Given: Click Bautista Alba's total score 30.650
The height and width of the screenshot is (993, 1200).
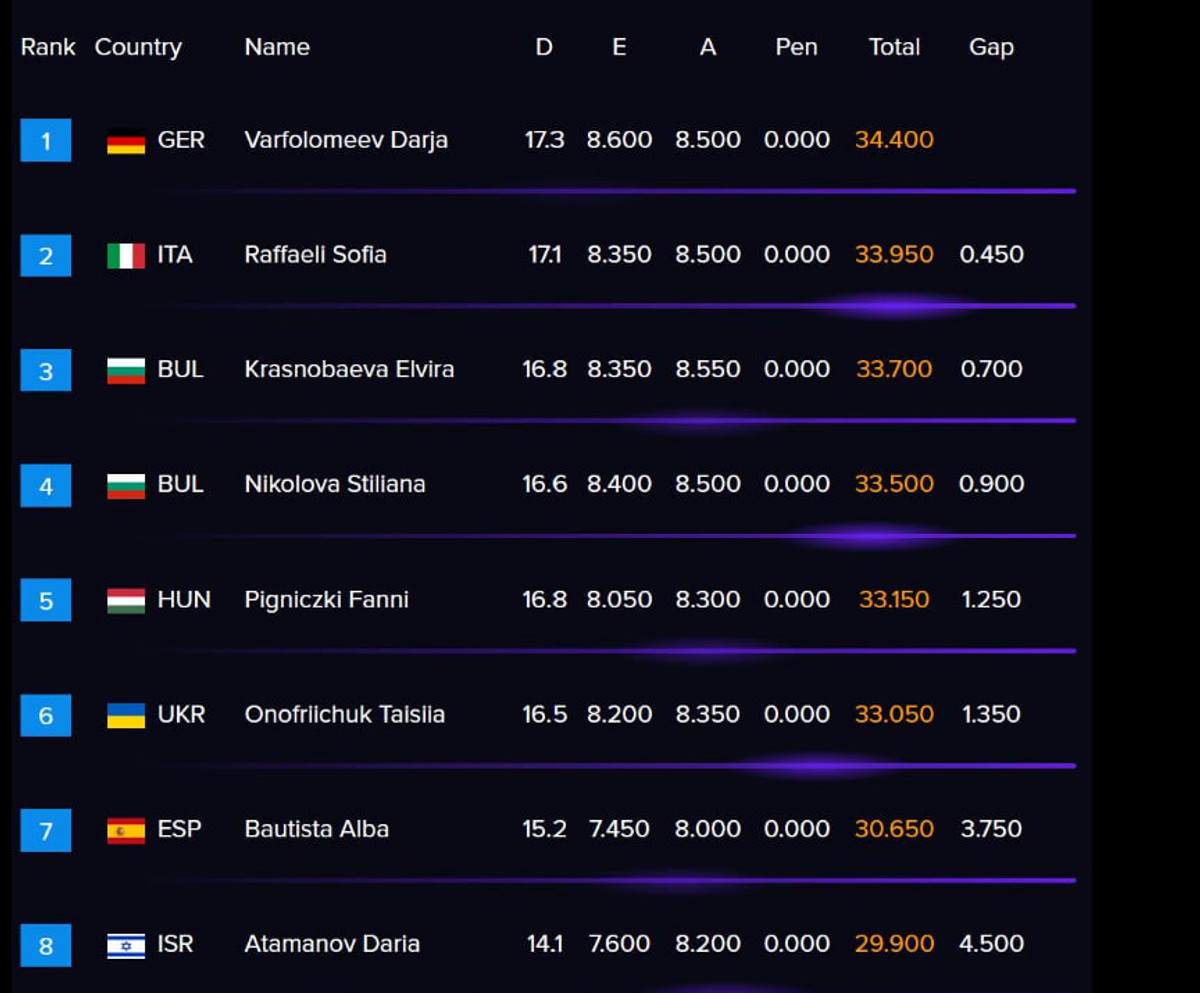Looking at the screenshot, I should click(894, 830).
